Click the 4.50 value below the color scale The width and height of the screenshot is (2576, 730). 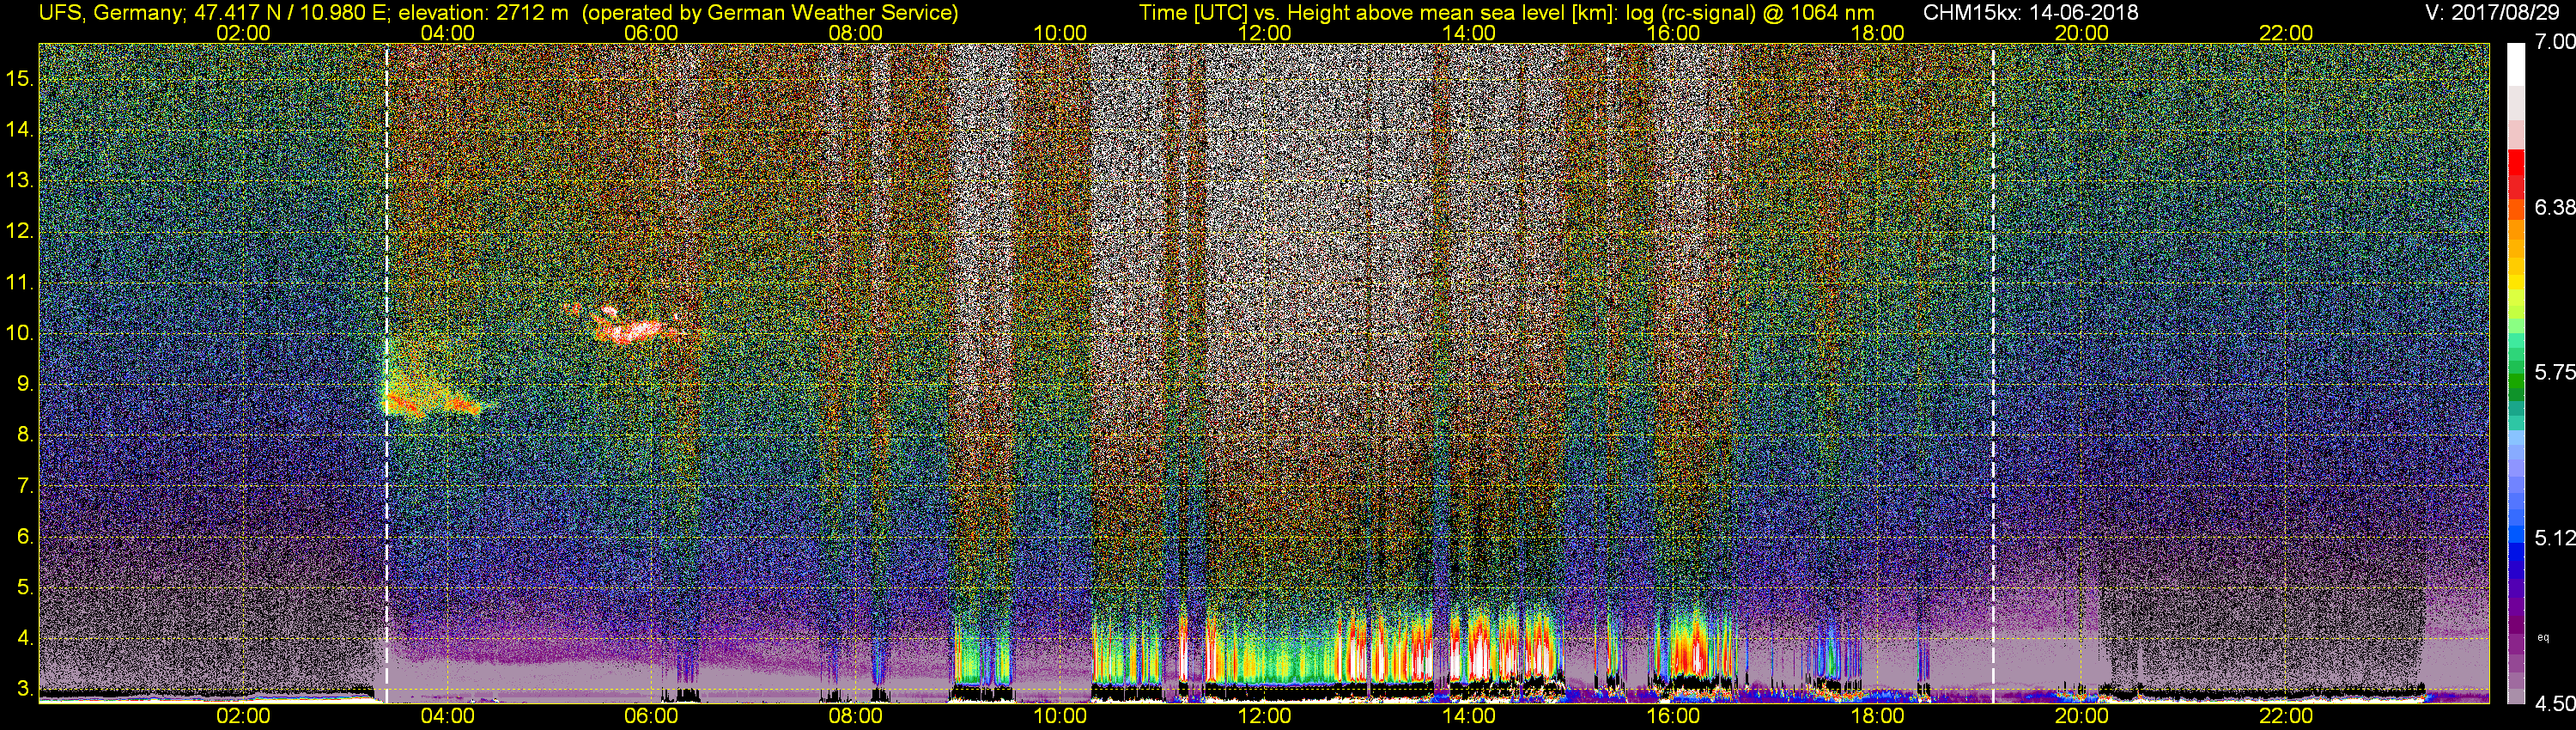[x=2553, y=704]
